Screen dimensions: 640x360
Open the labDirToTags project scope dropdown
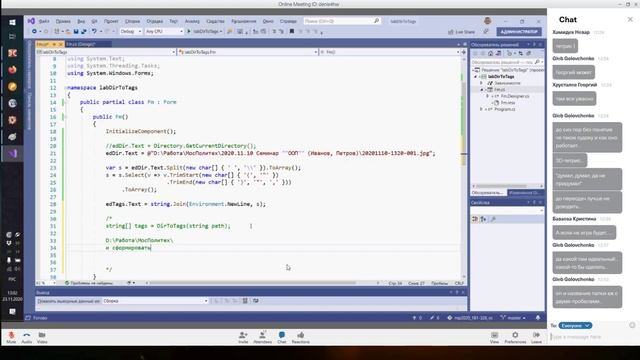pos(106,52)
